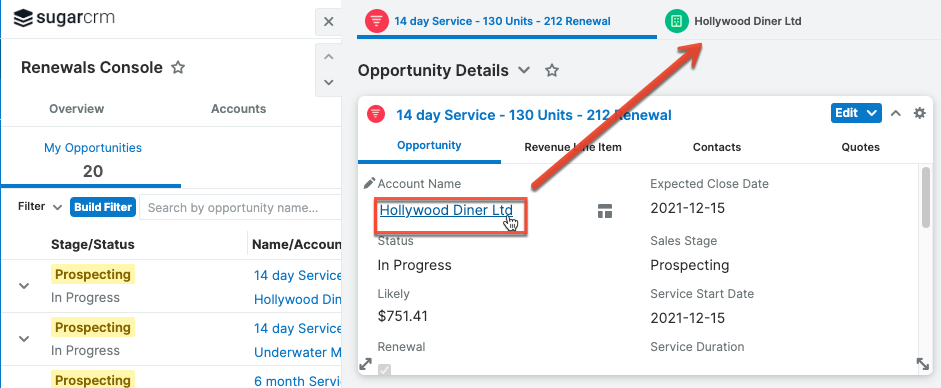
Task: Click Build Filter button
Action: (x=103, y=207)
